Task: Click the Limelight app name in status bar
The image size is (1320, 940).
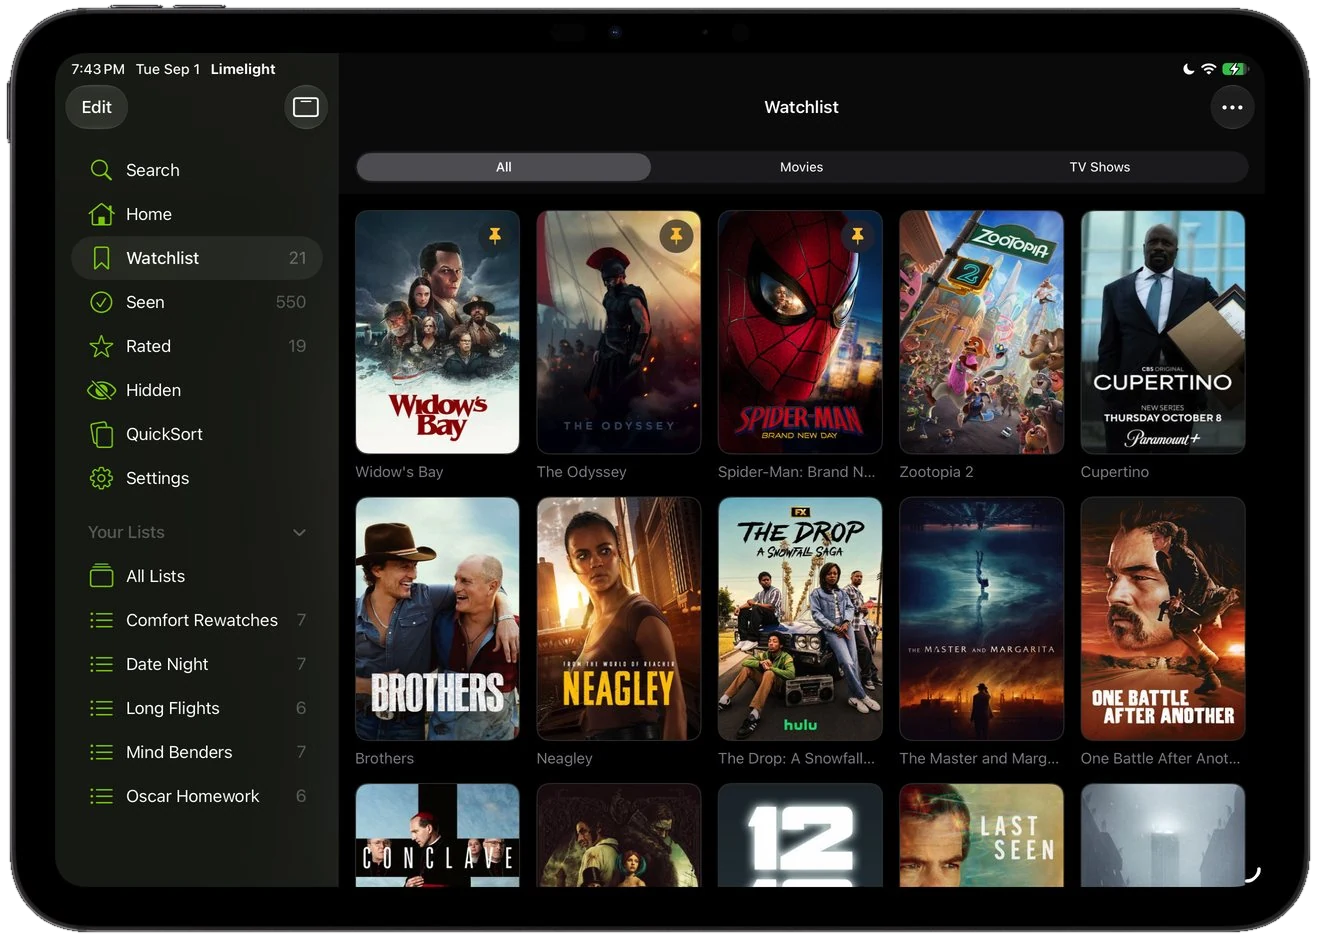Action: (243, 69)
